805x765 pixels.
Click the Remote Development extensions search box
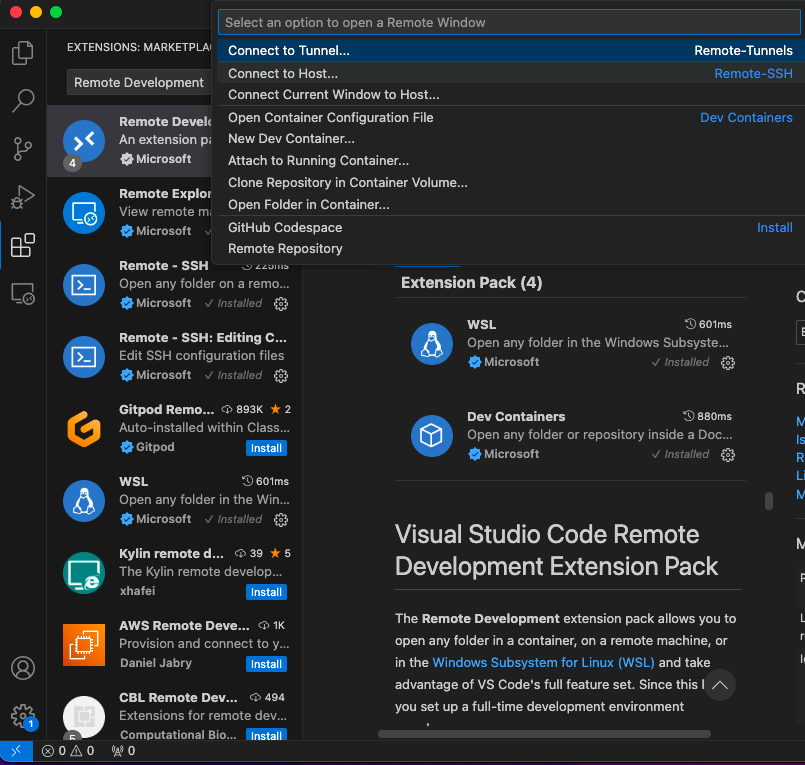(140, 83)
